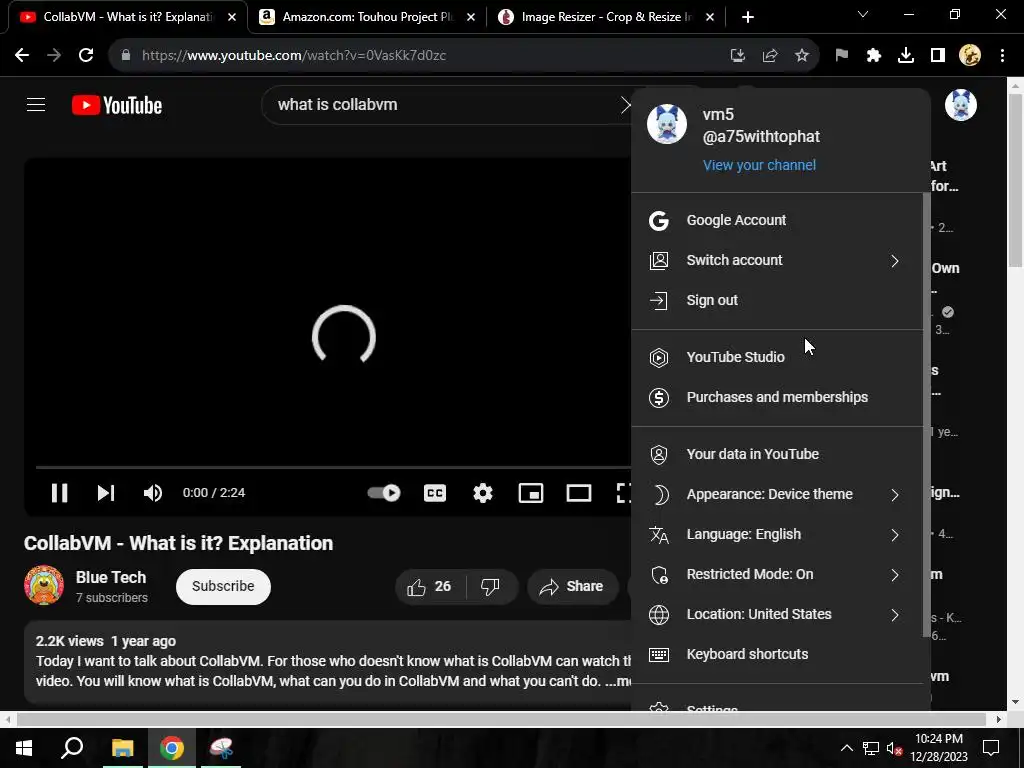Skip to the next video
This screenshot has height=768, width=1024.
[106, 492]
